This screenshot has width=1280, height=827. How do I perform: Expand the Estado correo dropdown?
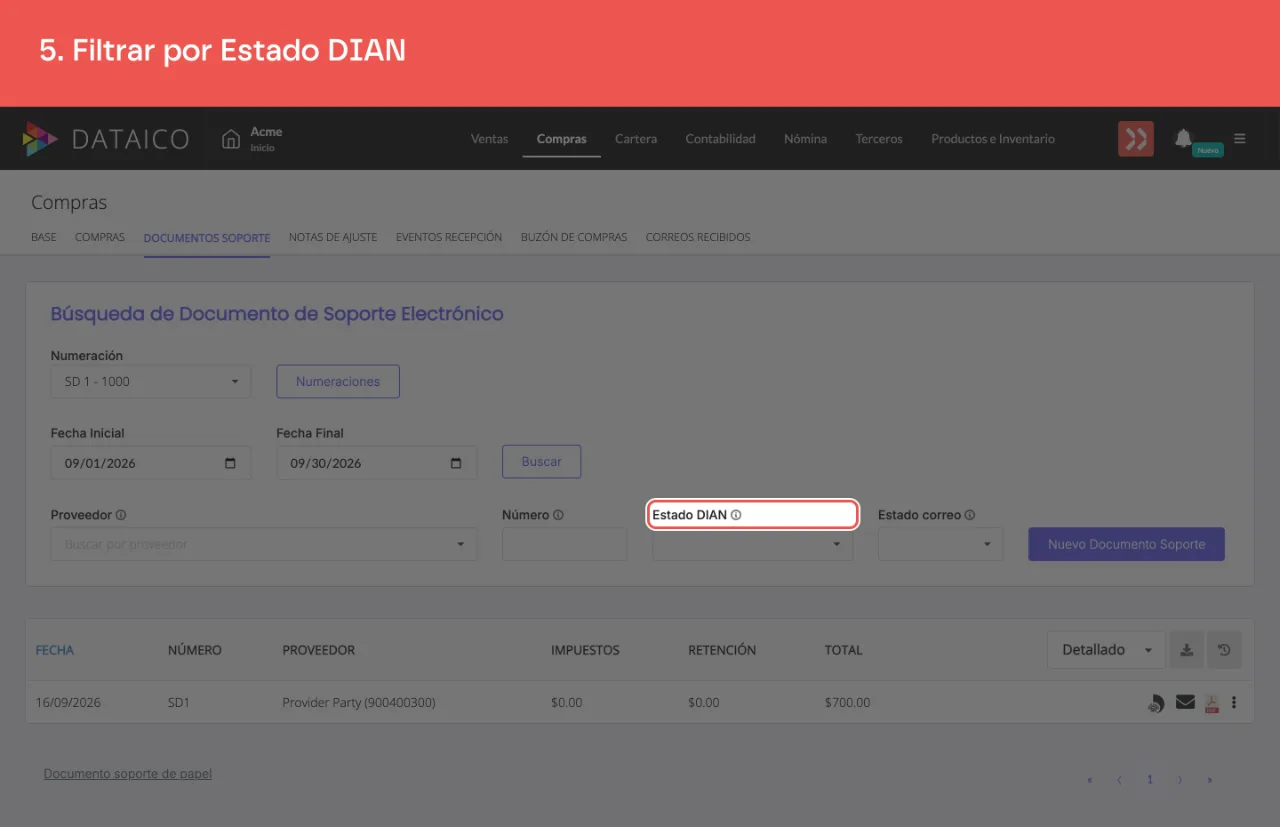pos(941,544)
